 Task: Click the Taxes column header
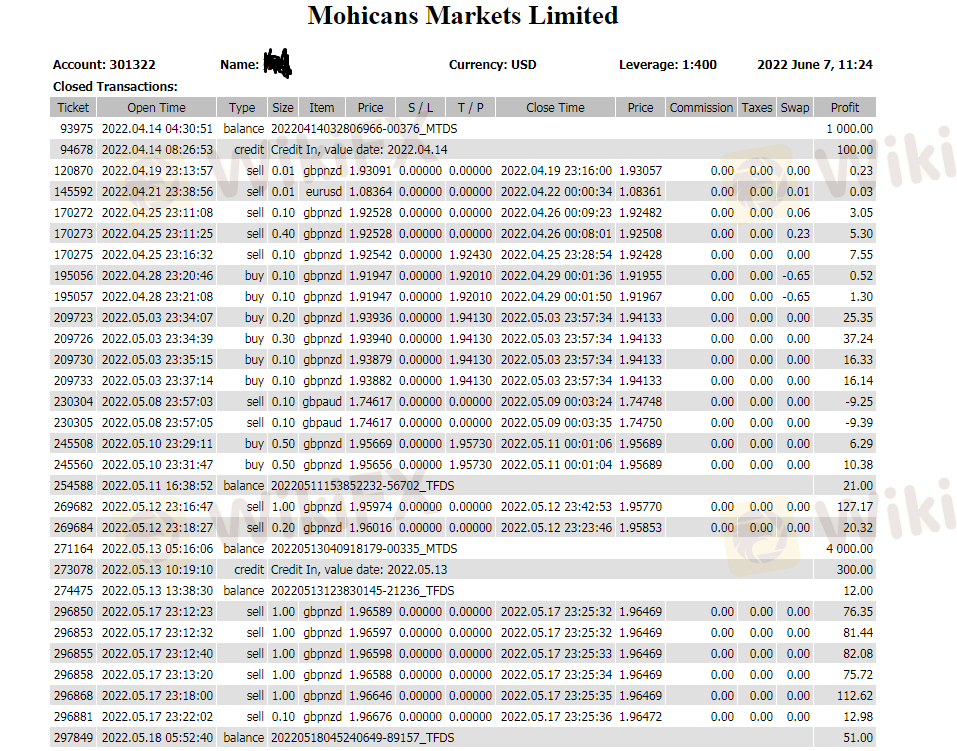click(x=757, y=107)
